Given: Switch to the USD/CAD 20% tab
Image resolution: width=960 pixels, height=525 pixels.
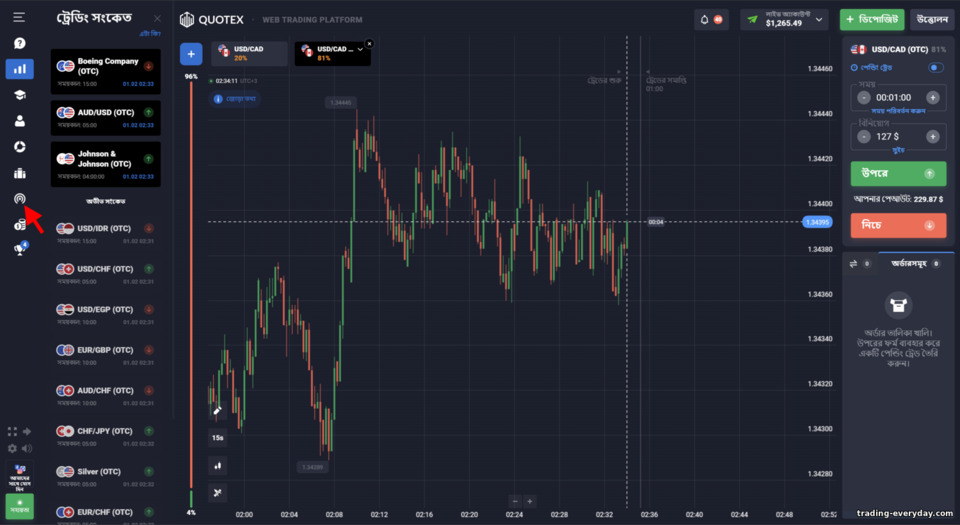Looking at the screenshot, I should 249,53.
